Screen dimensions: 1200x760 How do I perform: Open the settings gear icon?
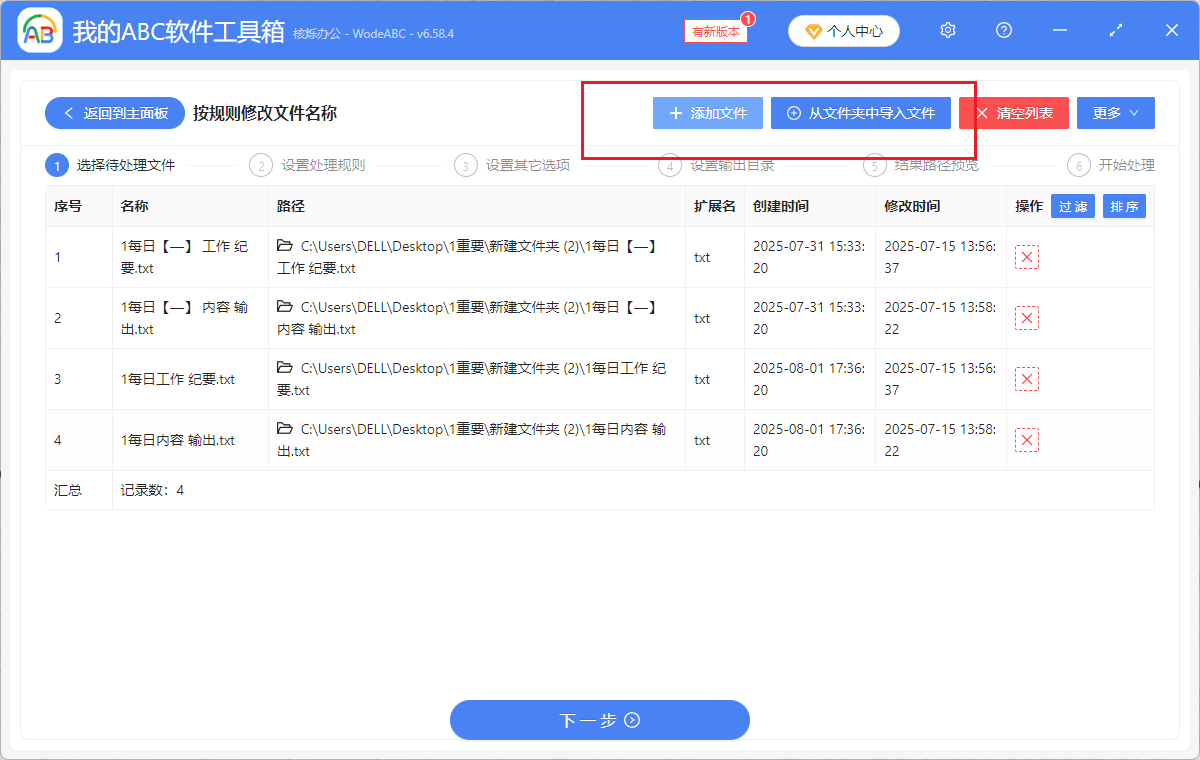point(947,30)
